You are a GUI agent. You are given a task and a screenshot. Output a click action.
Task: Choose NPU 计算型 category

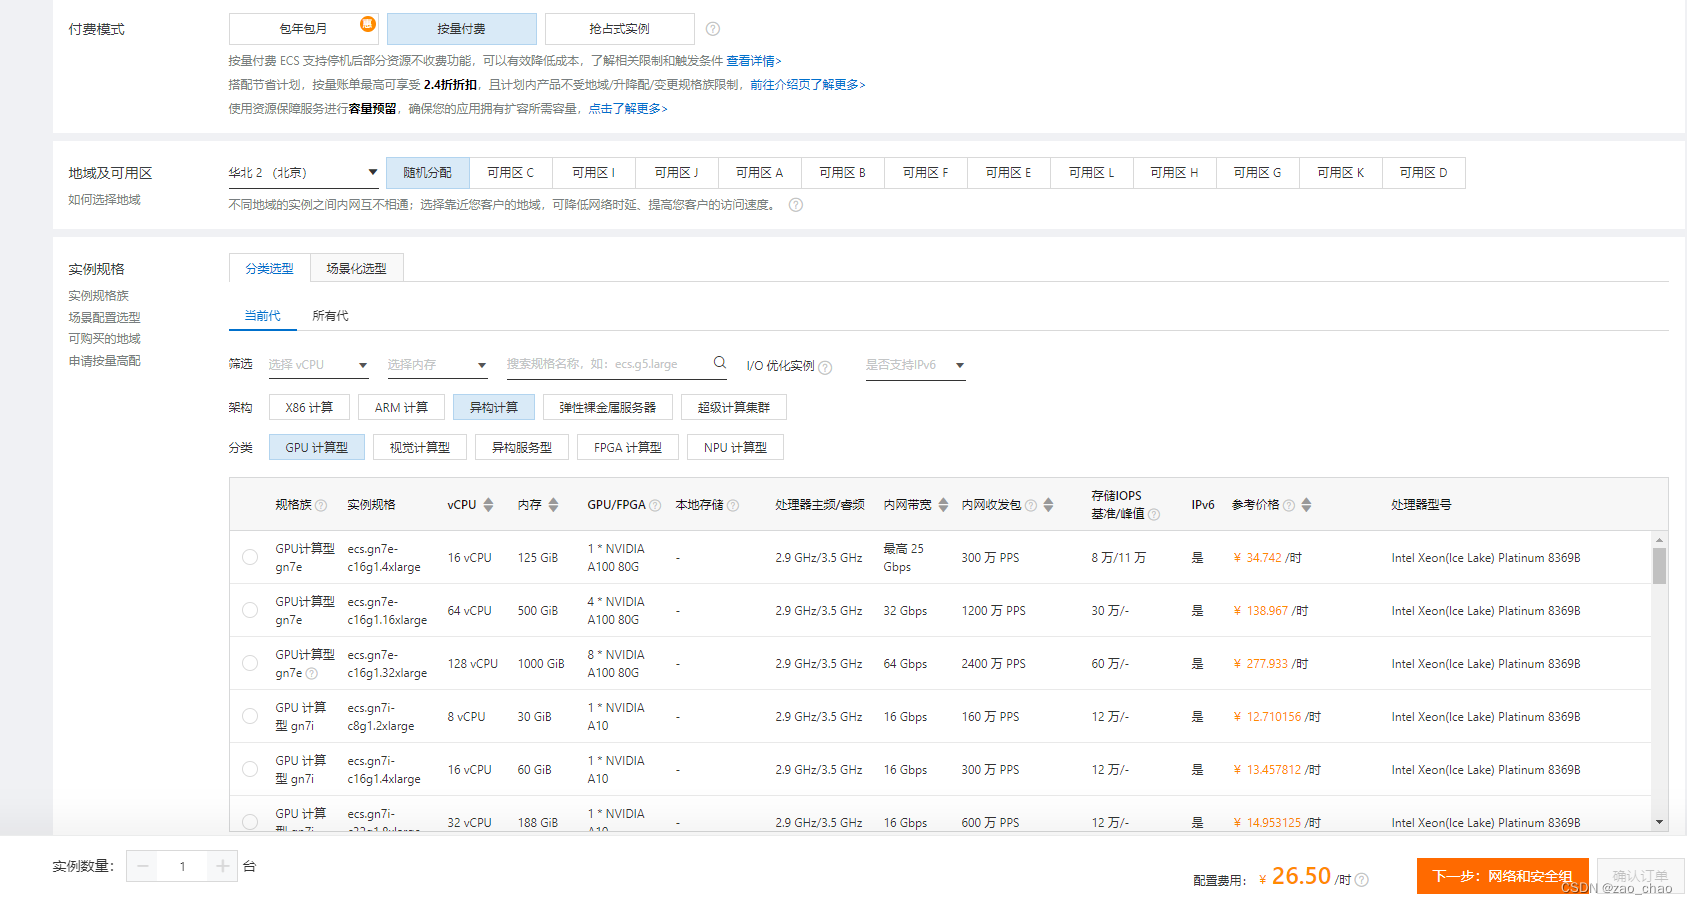click(735, 447)
